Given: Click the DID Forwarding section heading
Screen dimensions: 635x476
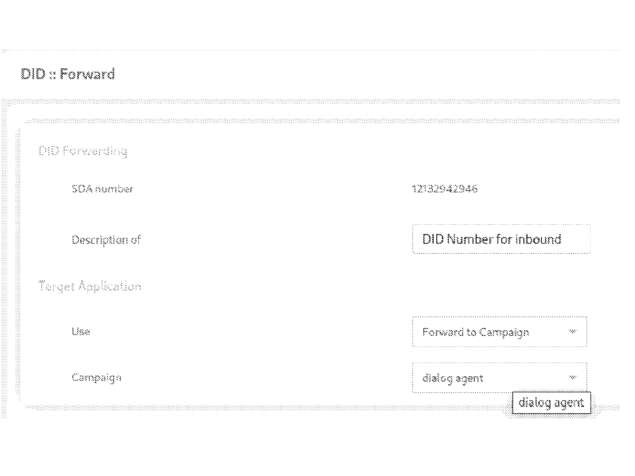Looking at the screenshot, I should coord(83,151).
